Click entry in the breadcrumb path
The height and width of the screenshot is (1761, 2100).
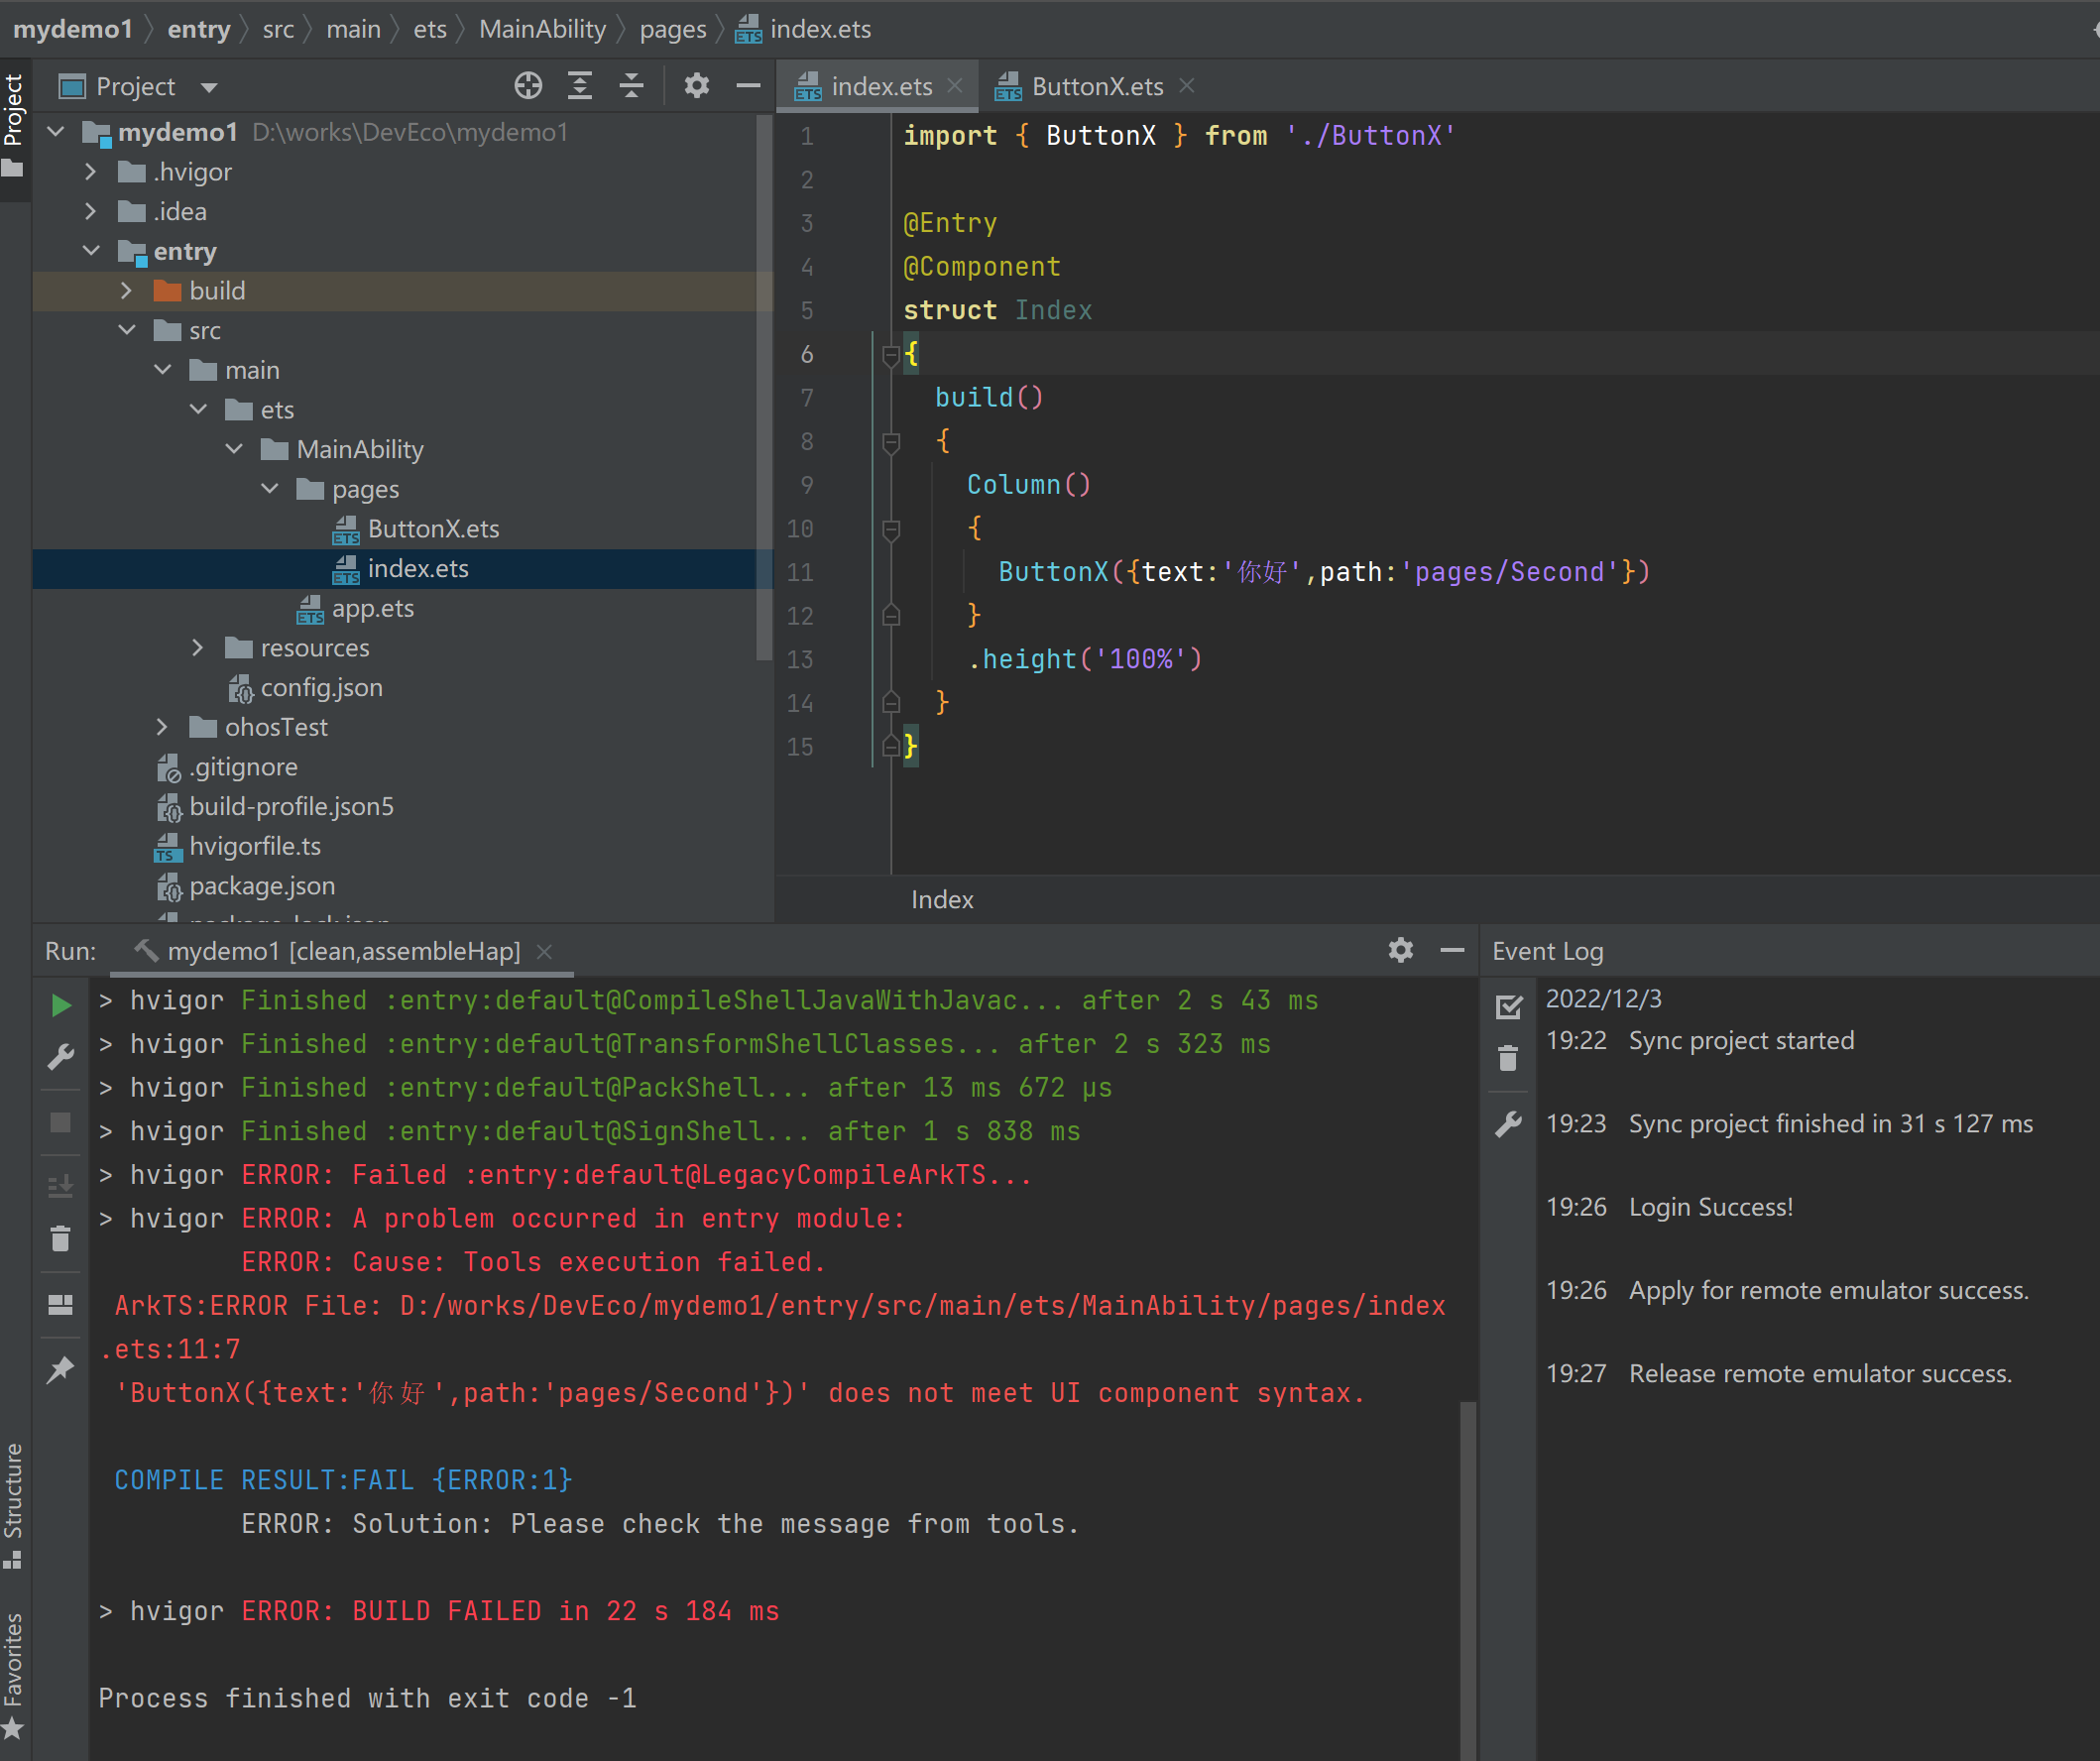[198, 29]
